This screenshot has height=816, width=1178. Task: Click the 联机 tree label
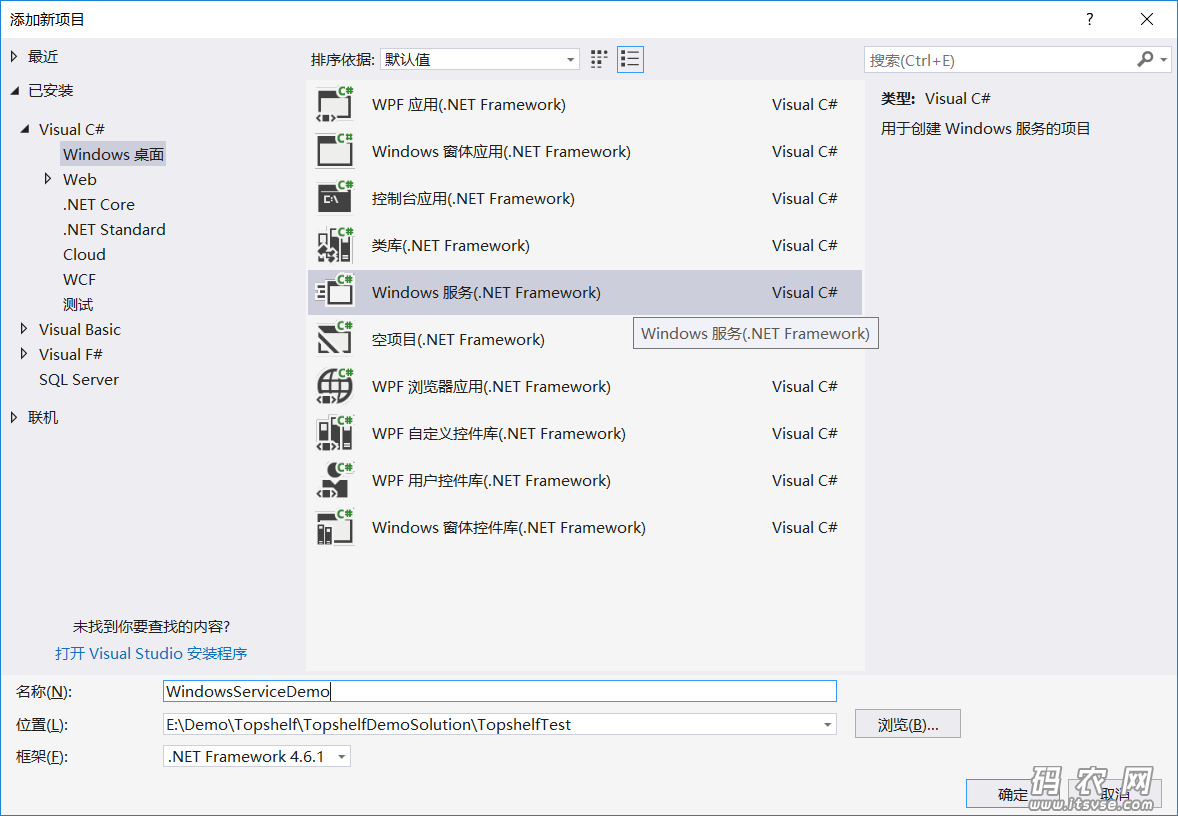tap(43, 417)
